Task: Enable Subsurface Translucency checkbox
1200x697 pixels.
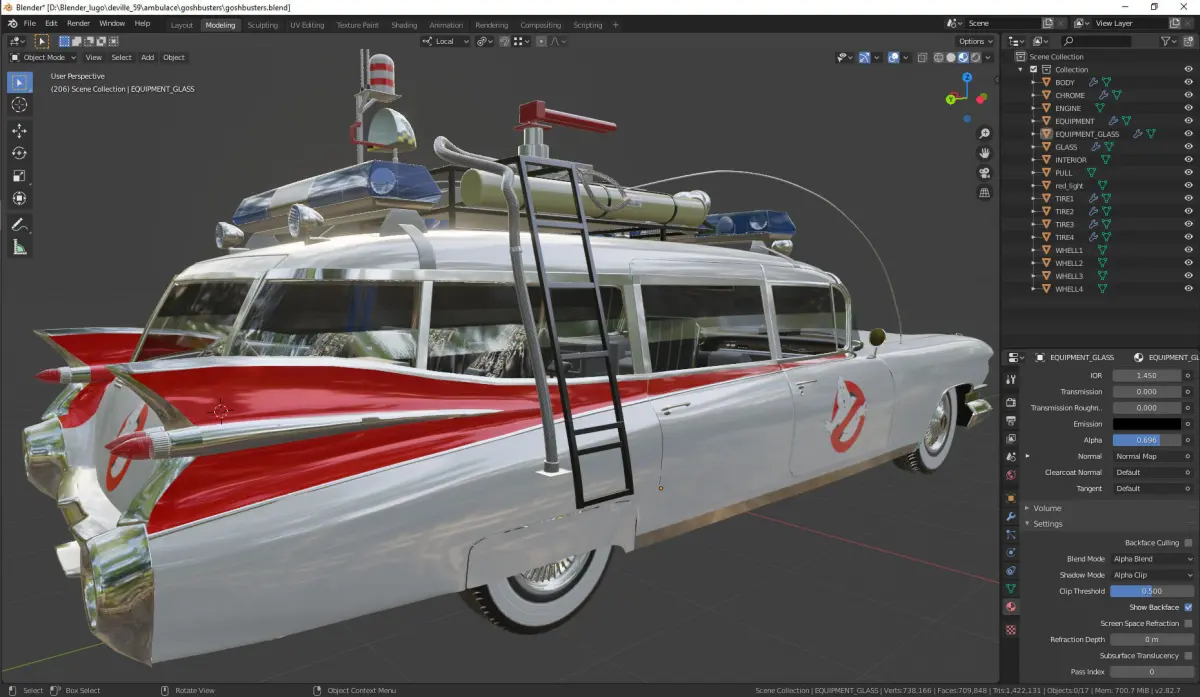Action: click(x=1188, y=656)
